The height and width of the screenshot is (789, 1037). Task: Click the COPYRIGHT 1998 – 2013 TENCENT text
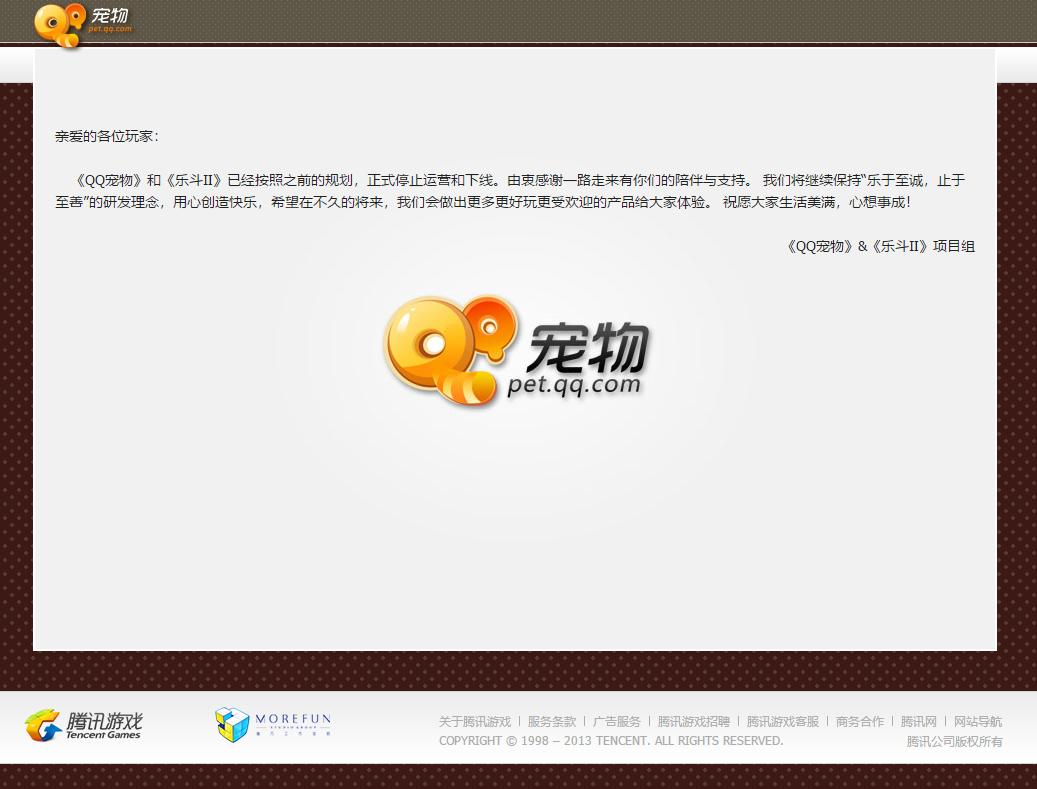(x=611, y=741)
